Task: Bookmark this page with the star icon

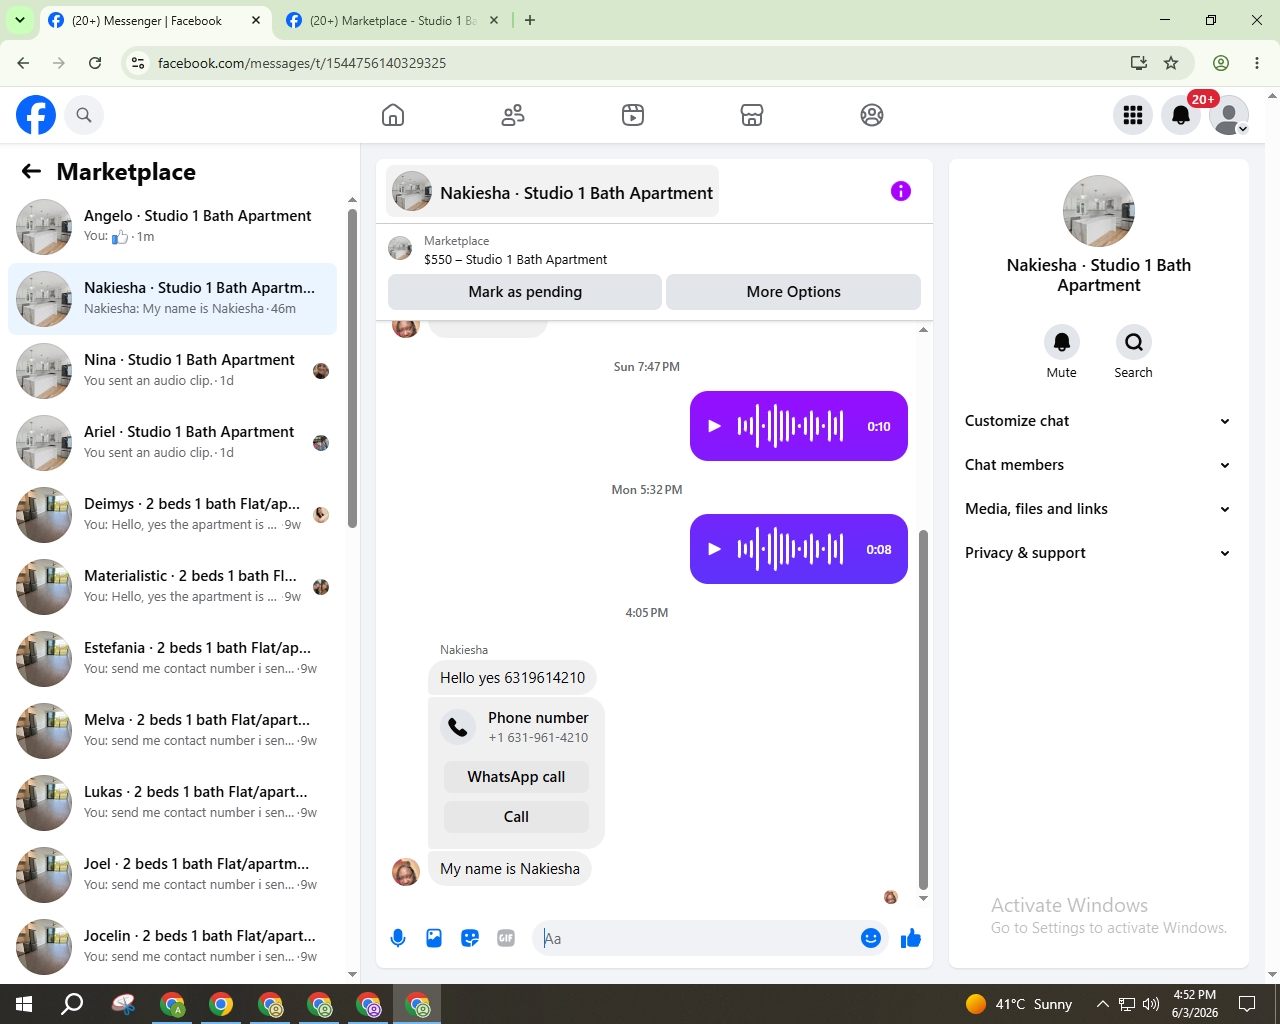Action: click(x=1171, y=63)
